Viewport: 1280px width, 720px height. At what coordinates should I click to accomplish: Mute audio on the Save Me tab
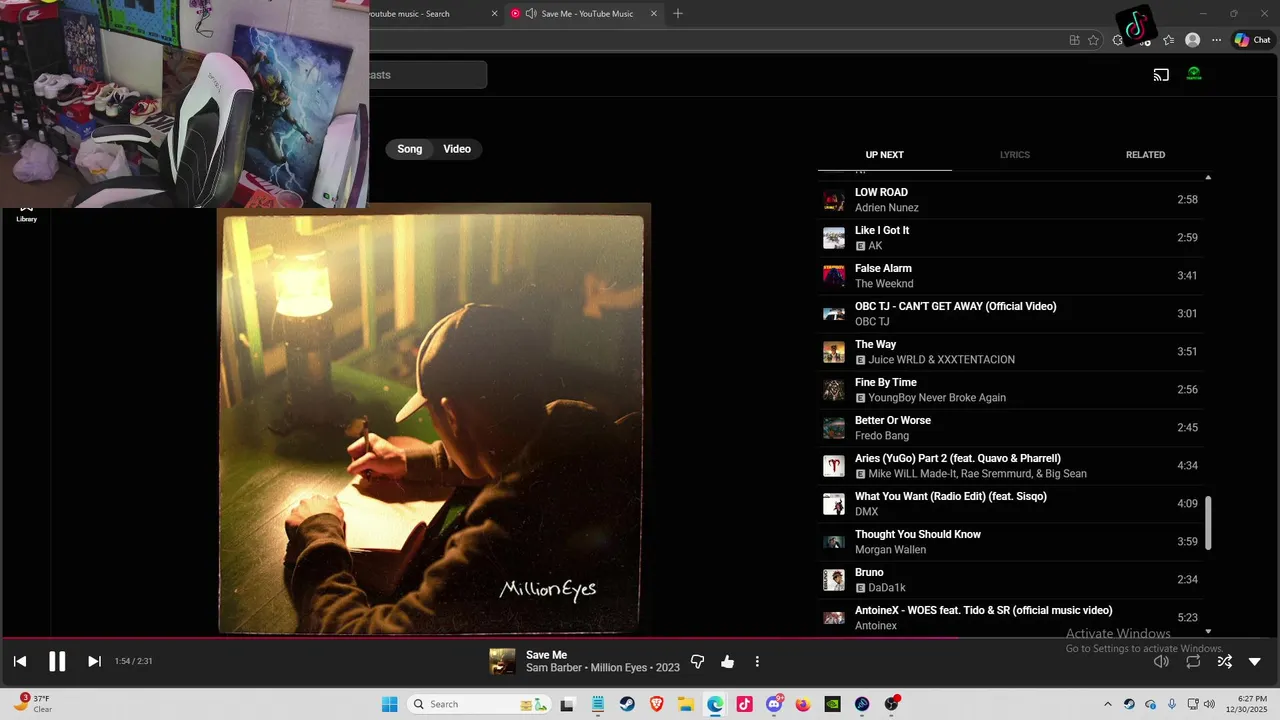[x=530, y=14]
